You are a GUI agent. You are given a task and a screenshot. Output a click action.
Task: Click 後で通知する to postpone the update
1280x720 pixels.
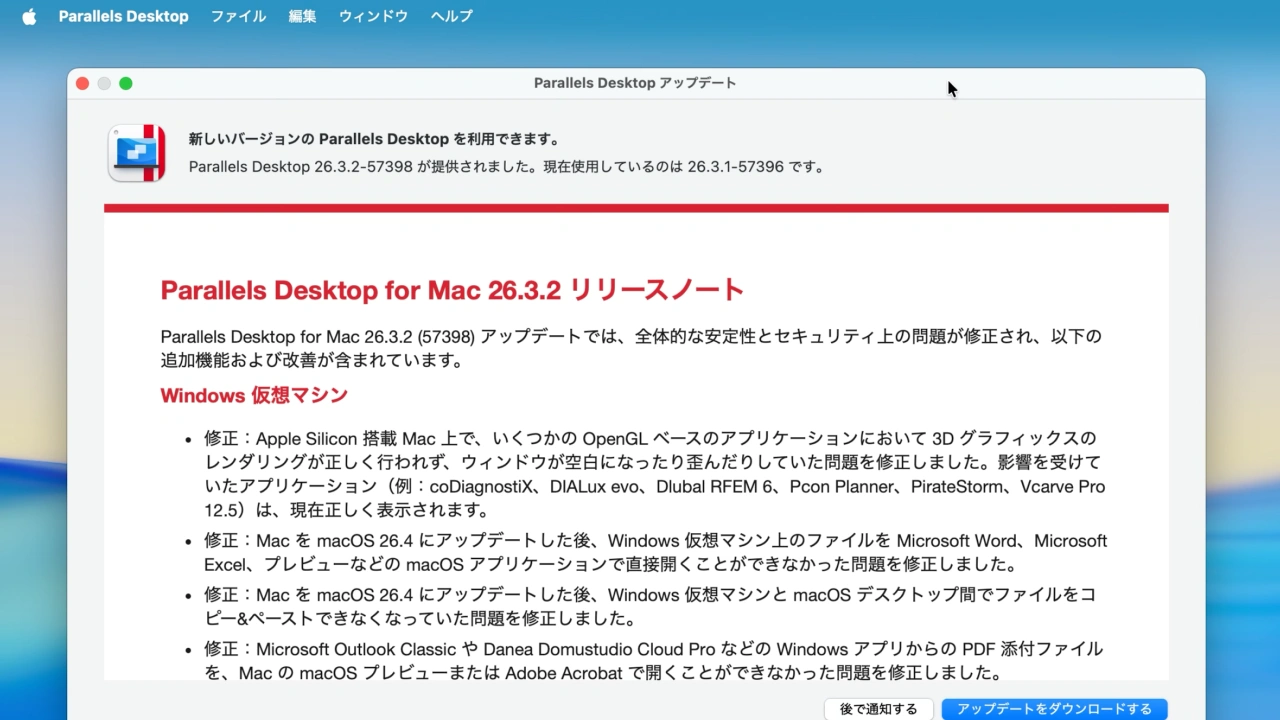tap(879, 708)
